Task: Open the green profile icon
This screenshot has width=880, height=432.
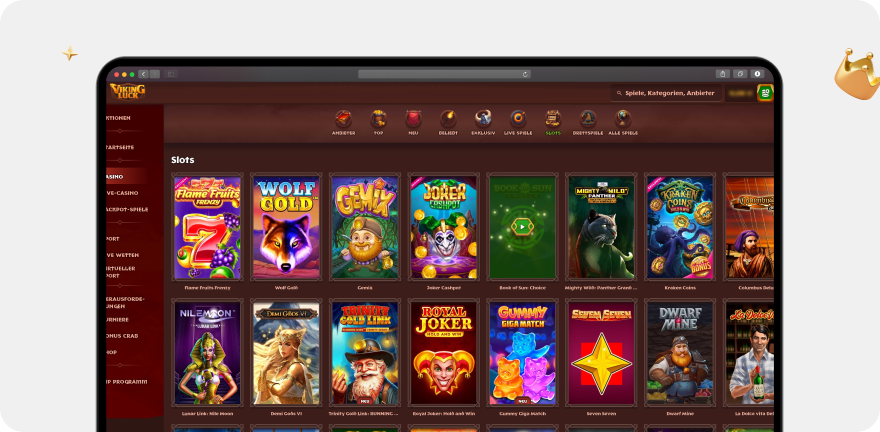Action: click(765, 93)
